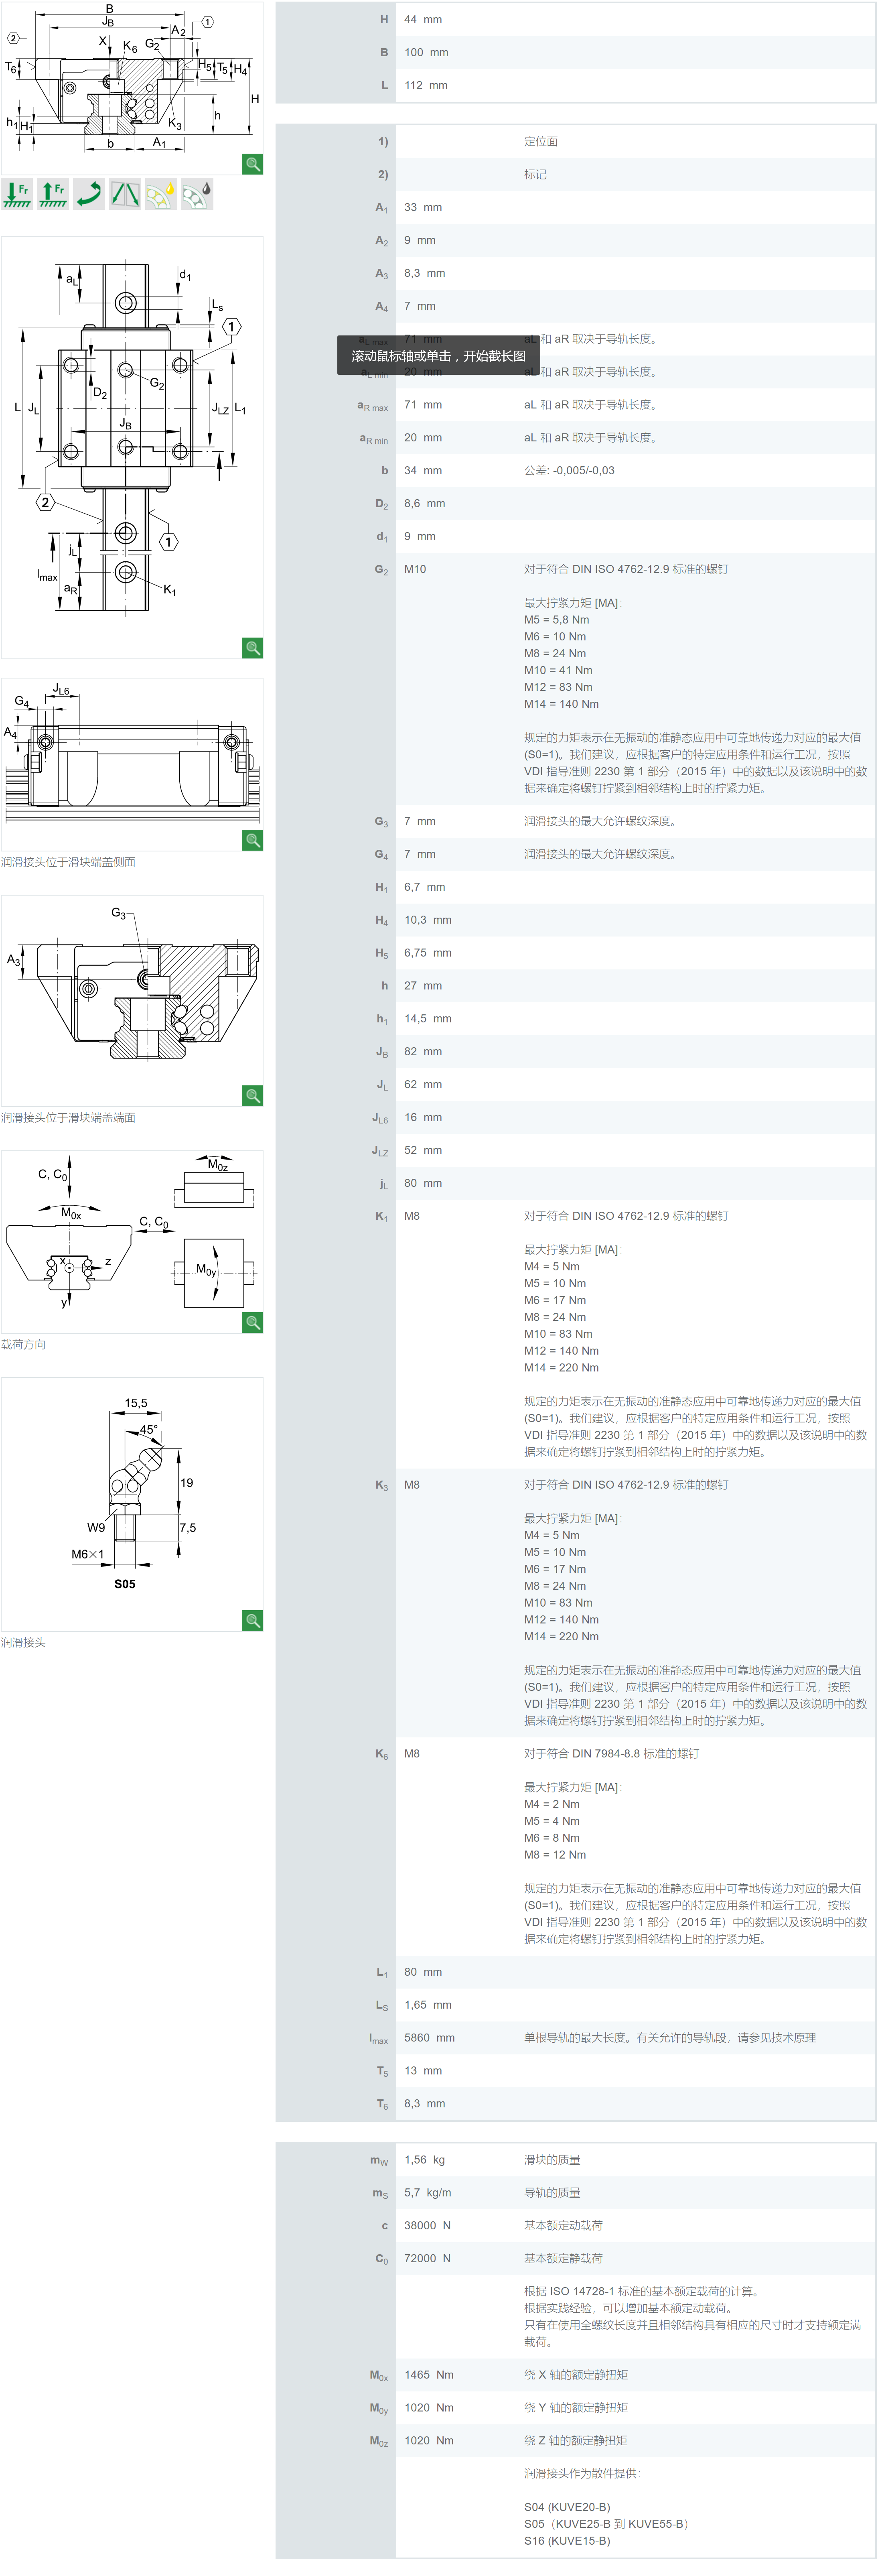The image size is (878, 2576).
Task: Select the A1 value 33 mm
Action: tap(423, 208)
